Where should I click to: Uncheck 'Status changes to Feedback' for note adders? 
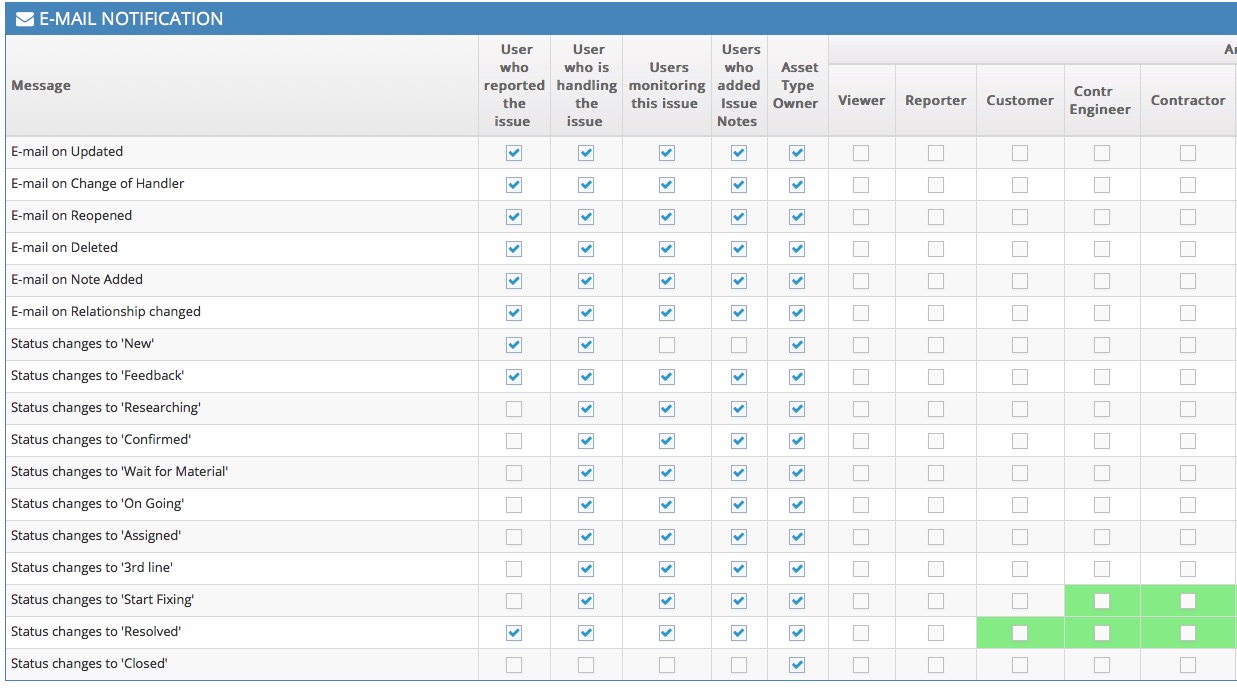pos(739,377)
